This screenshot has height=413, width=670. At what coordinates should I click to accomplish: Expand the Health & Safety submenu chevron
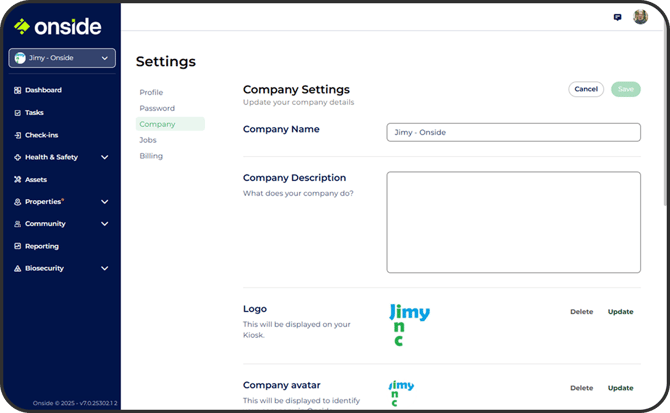(x=104, y=157)
